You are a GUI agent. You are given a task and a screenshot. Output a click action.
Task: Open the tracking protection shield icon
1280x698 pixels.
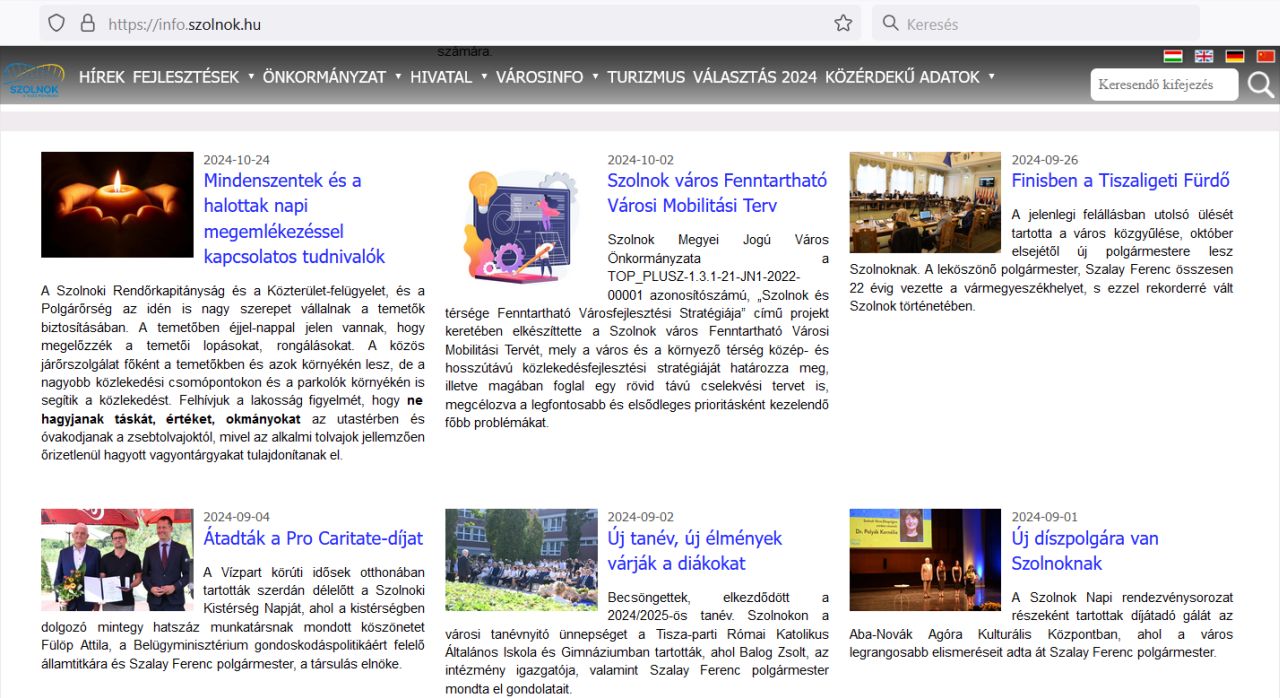point(56,23)
